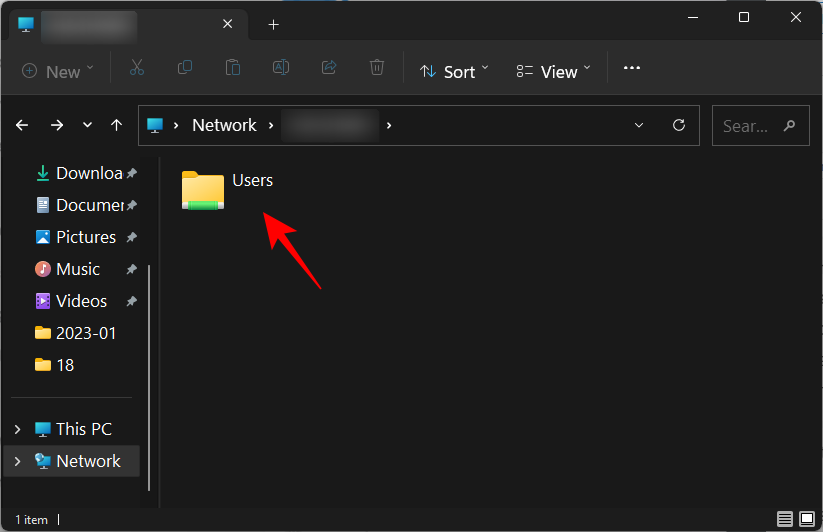The image size is (823, 532).
Task: Open the recent locations dropdown
Action: [88, 126]
